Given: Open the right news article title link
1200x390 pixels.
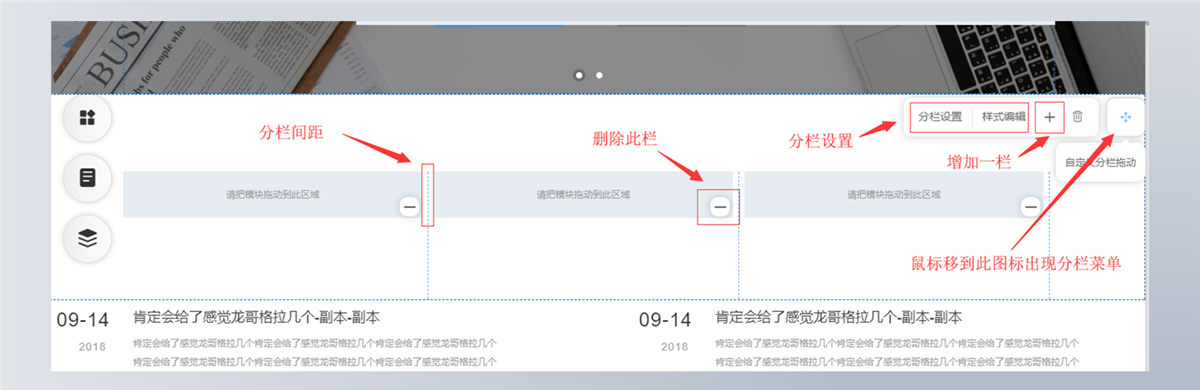Looking at the screenshot, I should [839, 318].
